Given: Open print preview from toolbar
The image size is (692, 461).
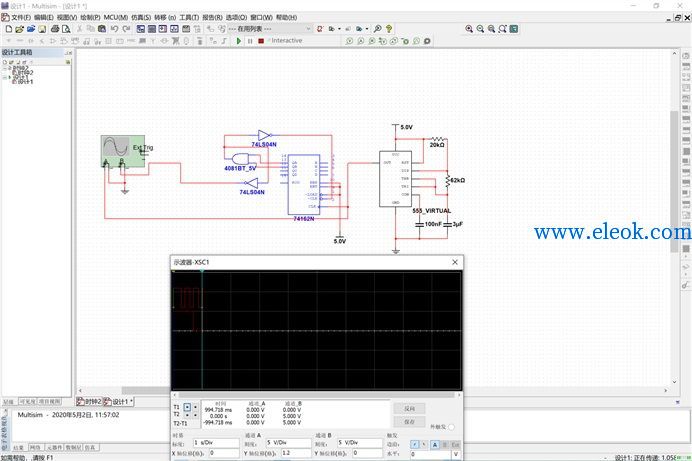Looking at the screenshot, I should 66,29.
